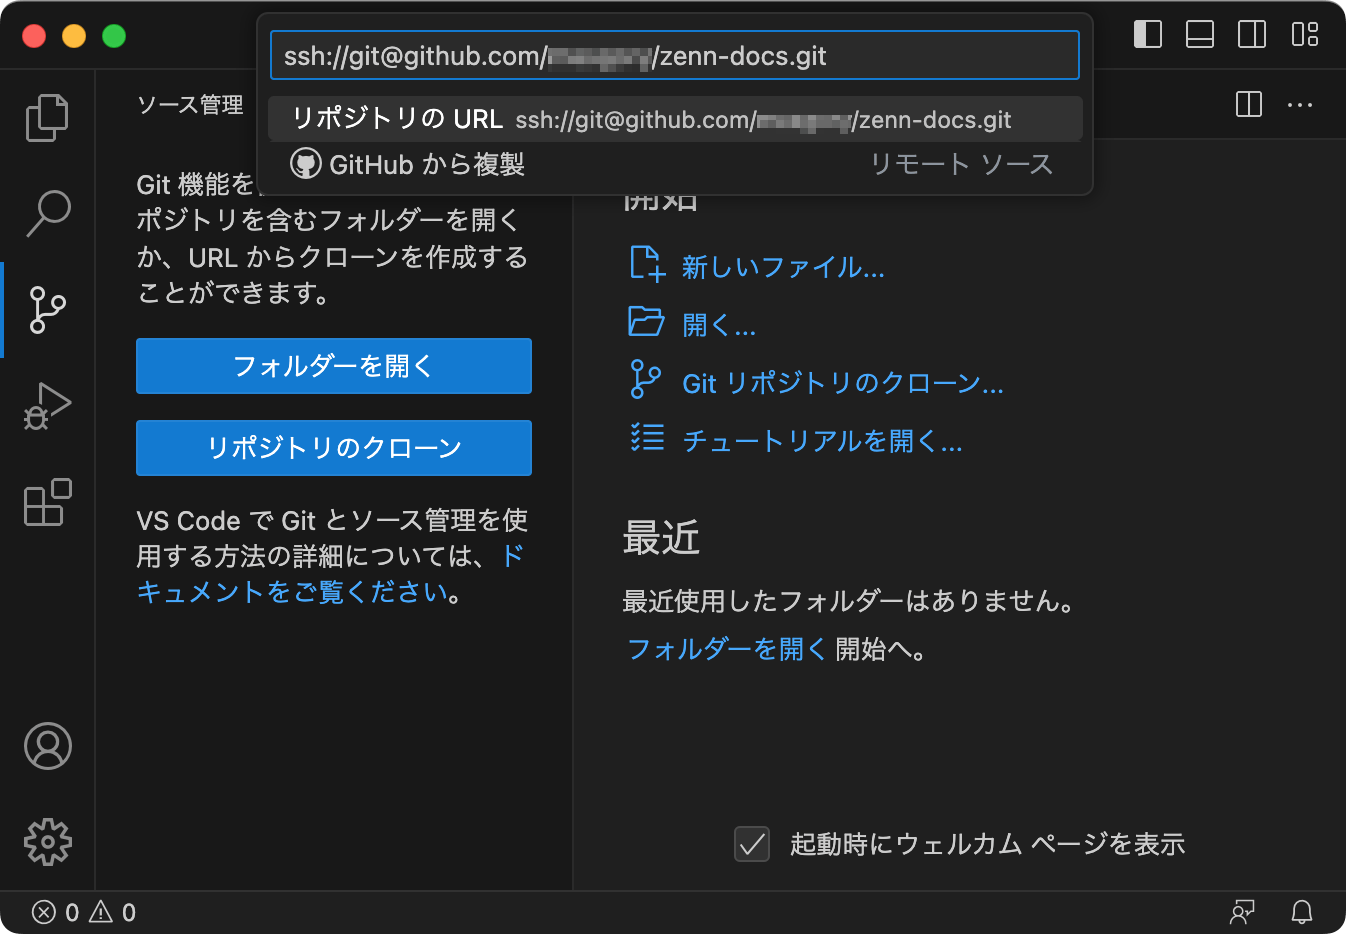
Task: Select the リポジトリの URL quick pick entry
Action: [675, 119]
